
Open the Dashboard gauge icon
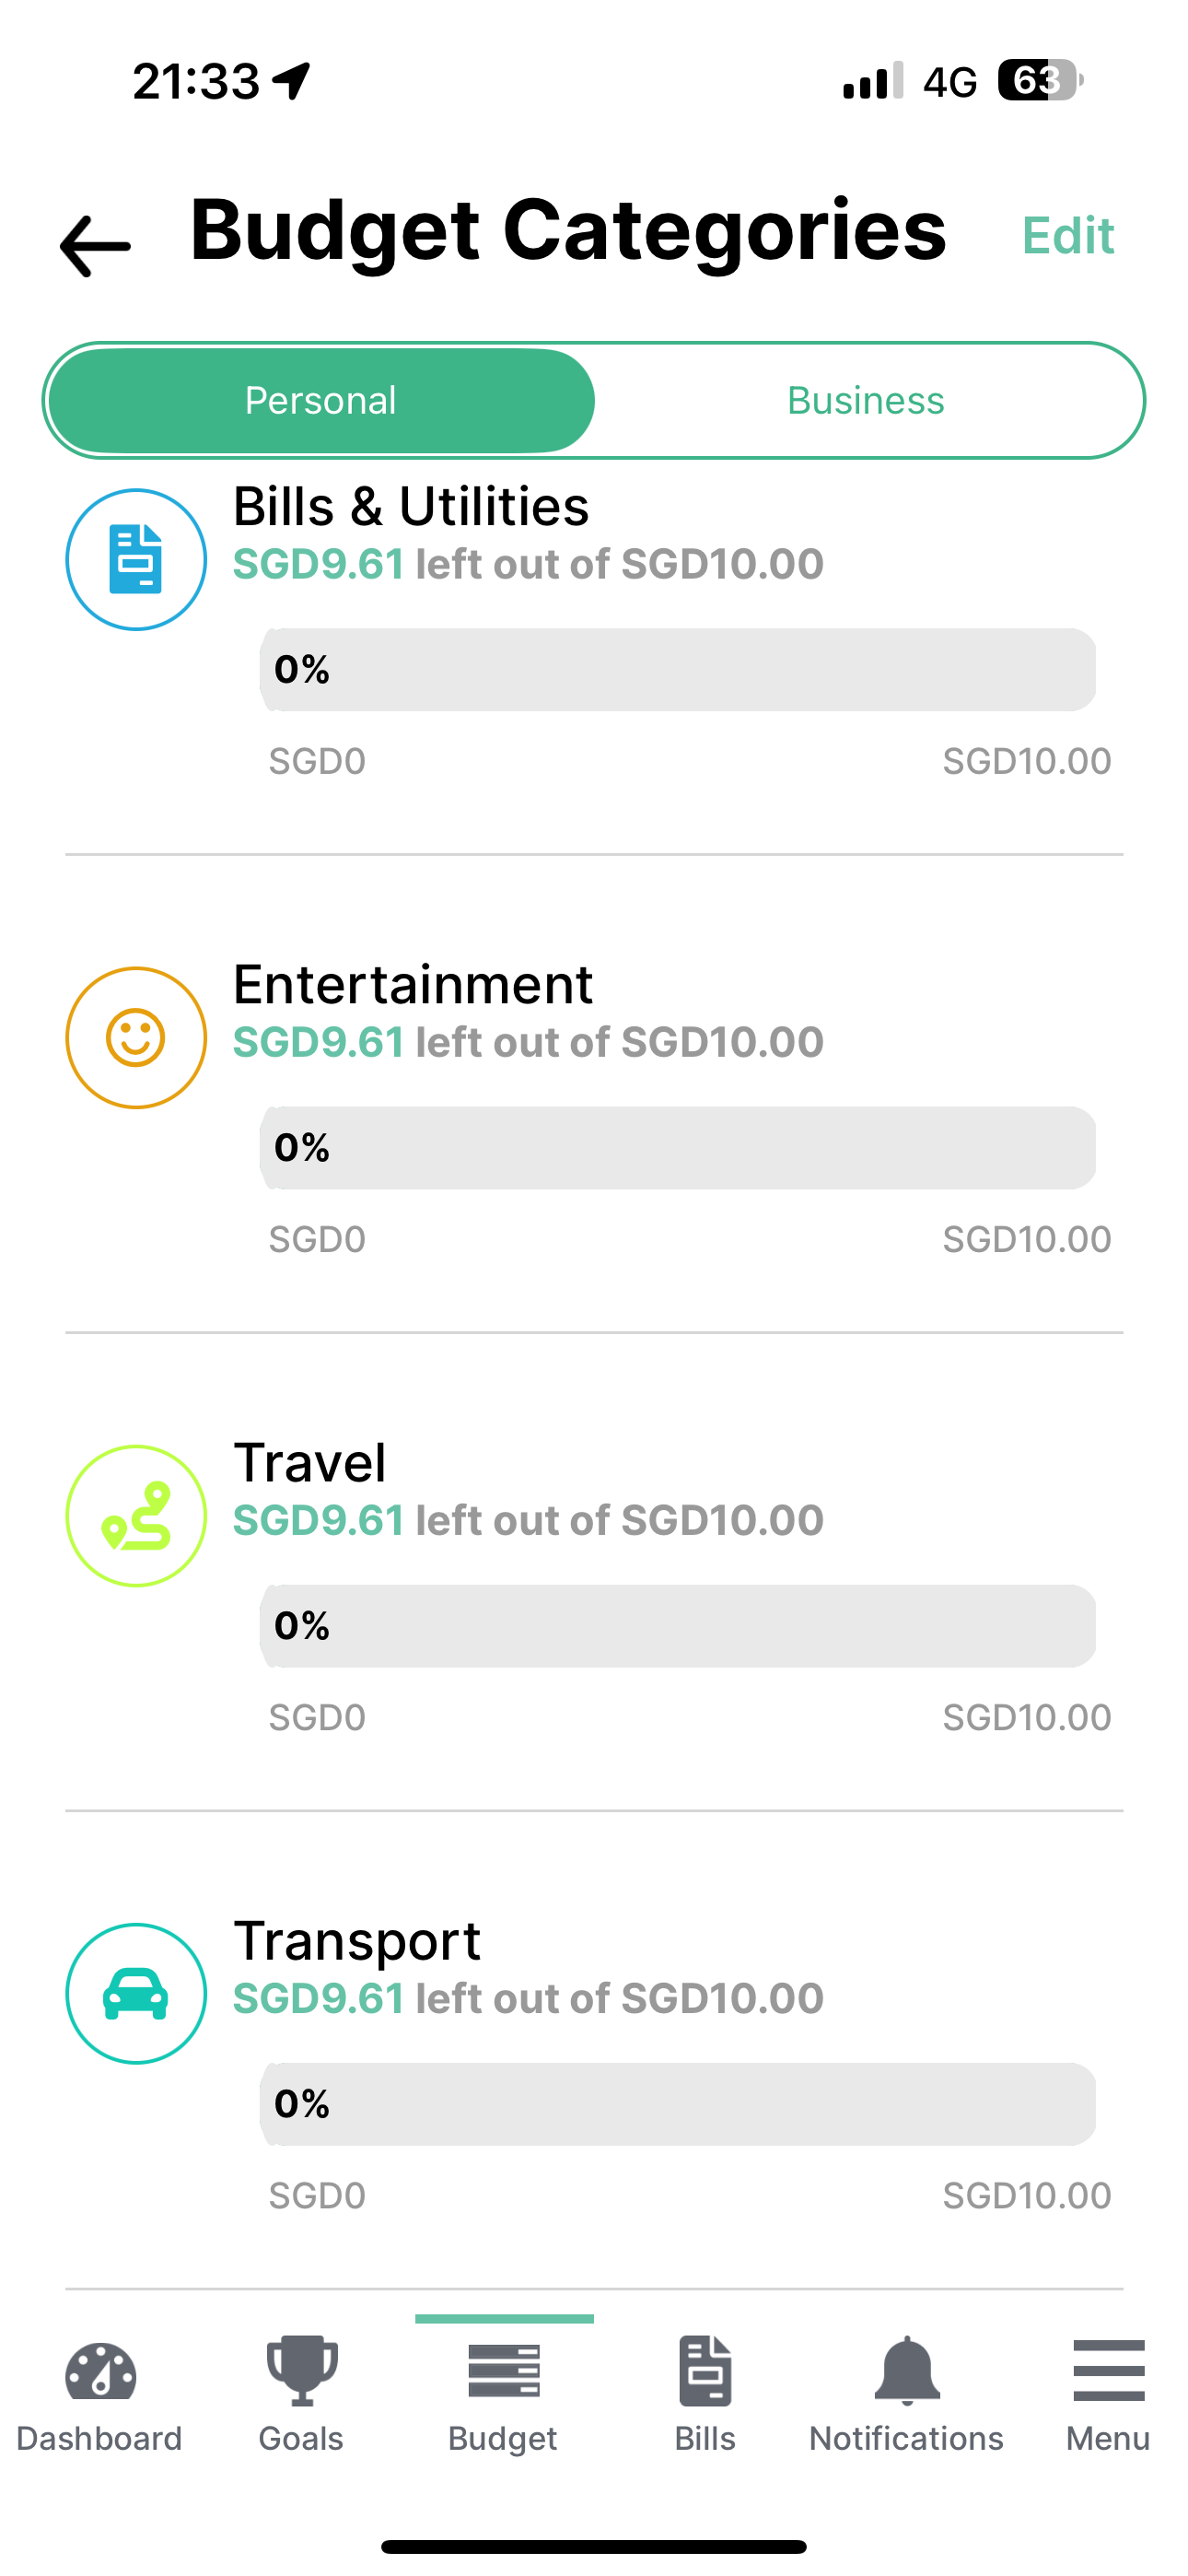tap(100, 2372)
